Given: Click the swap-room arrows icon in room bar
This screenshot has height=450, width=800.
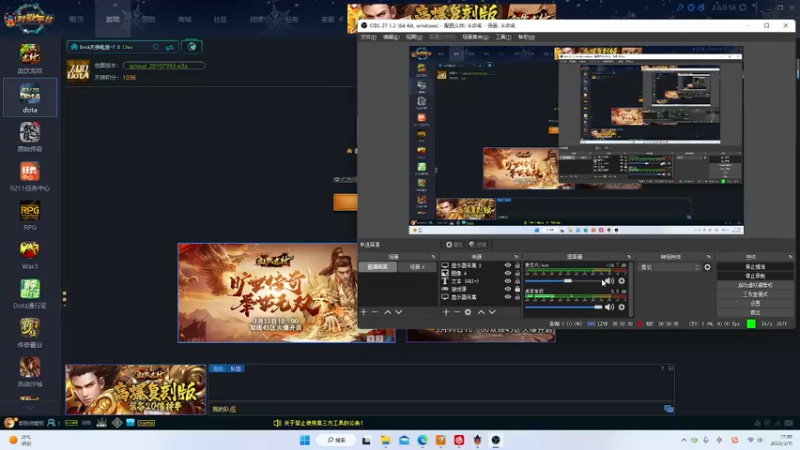Looking at the screenshot, I should point(169,47).
